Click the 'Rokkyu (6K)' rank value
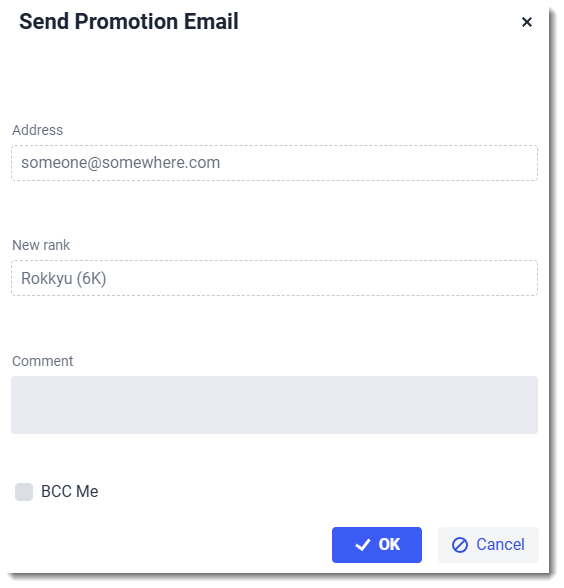 [x=63, y=278]
